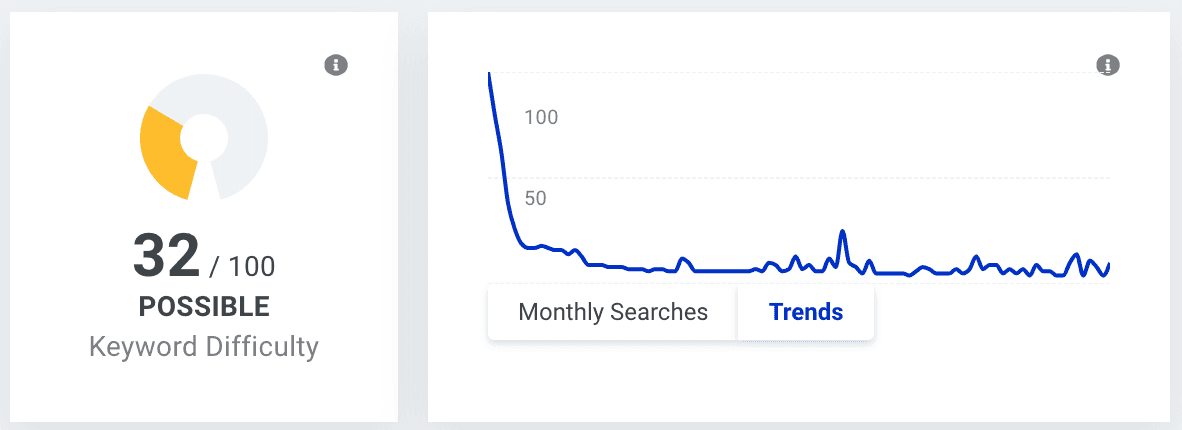This screenshot has width=1182, height=430.
Task: Click the right end of the blue trend line
Action: click(1109, 265)
